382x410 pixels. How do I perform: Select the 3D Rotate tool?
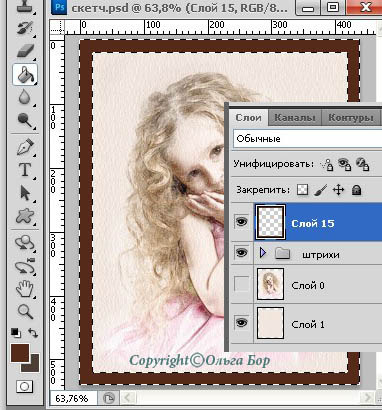25,243
